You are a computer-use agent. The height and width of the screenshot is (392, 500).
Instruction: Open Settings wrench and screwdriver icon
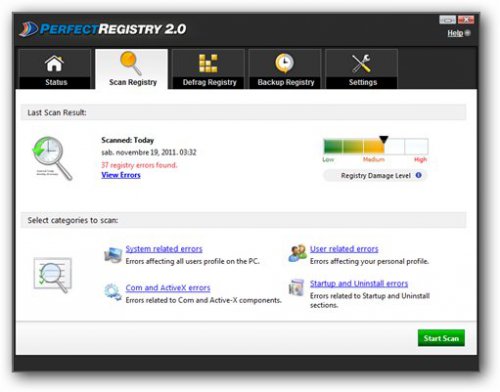click(361, 63)
